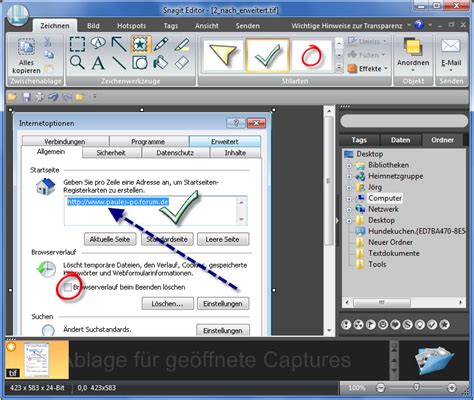Select the Zoom magnifier tool
This screenshot has width=474, height=400.
[77, 62]
